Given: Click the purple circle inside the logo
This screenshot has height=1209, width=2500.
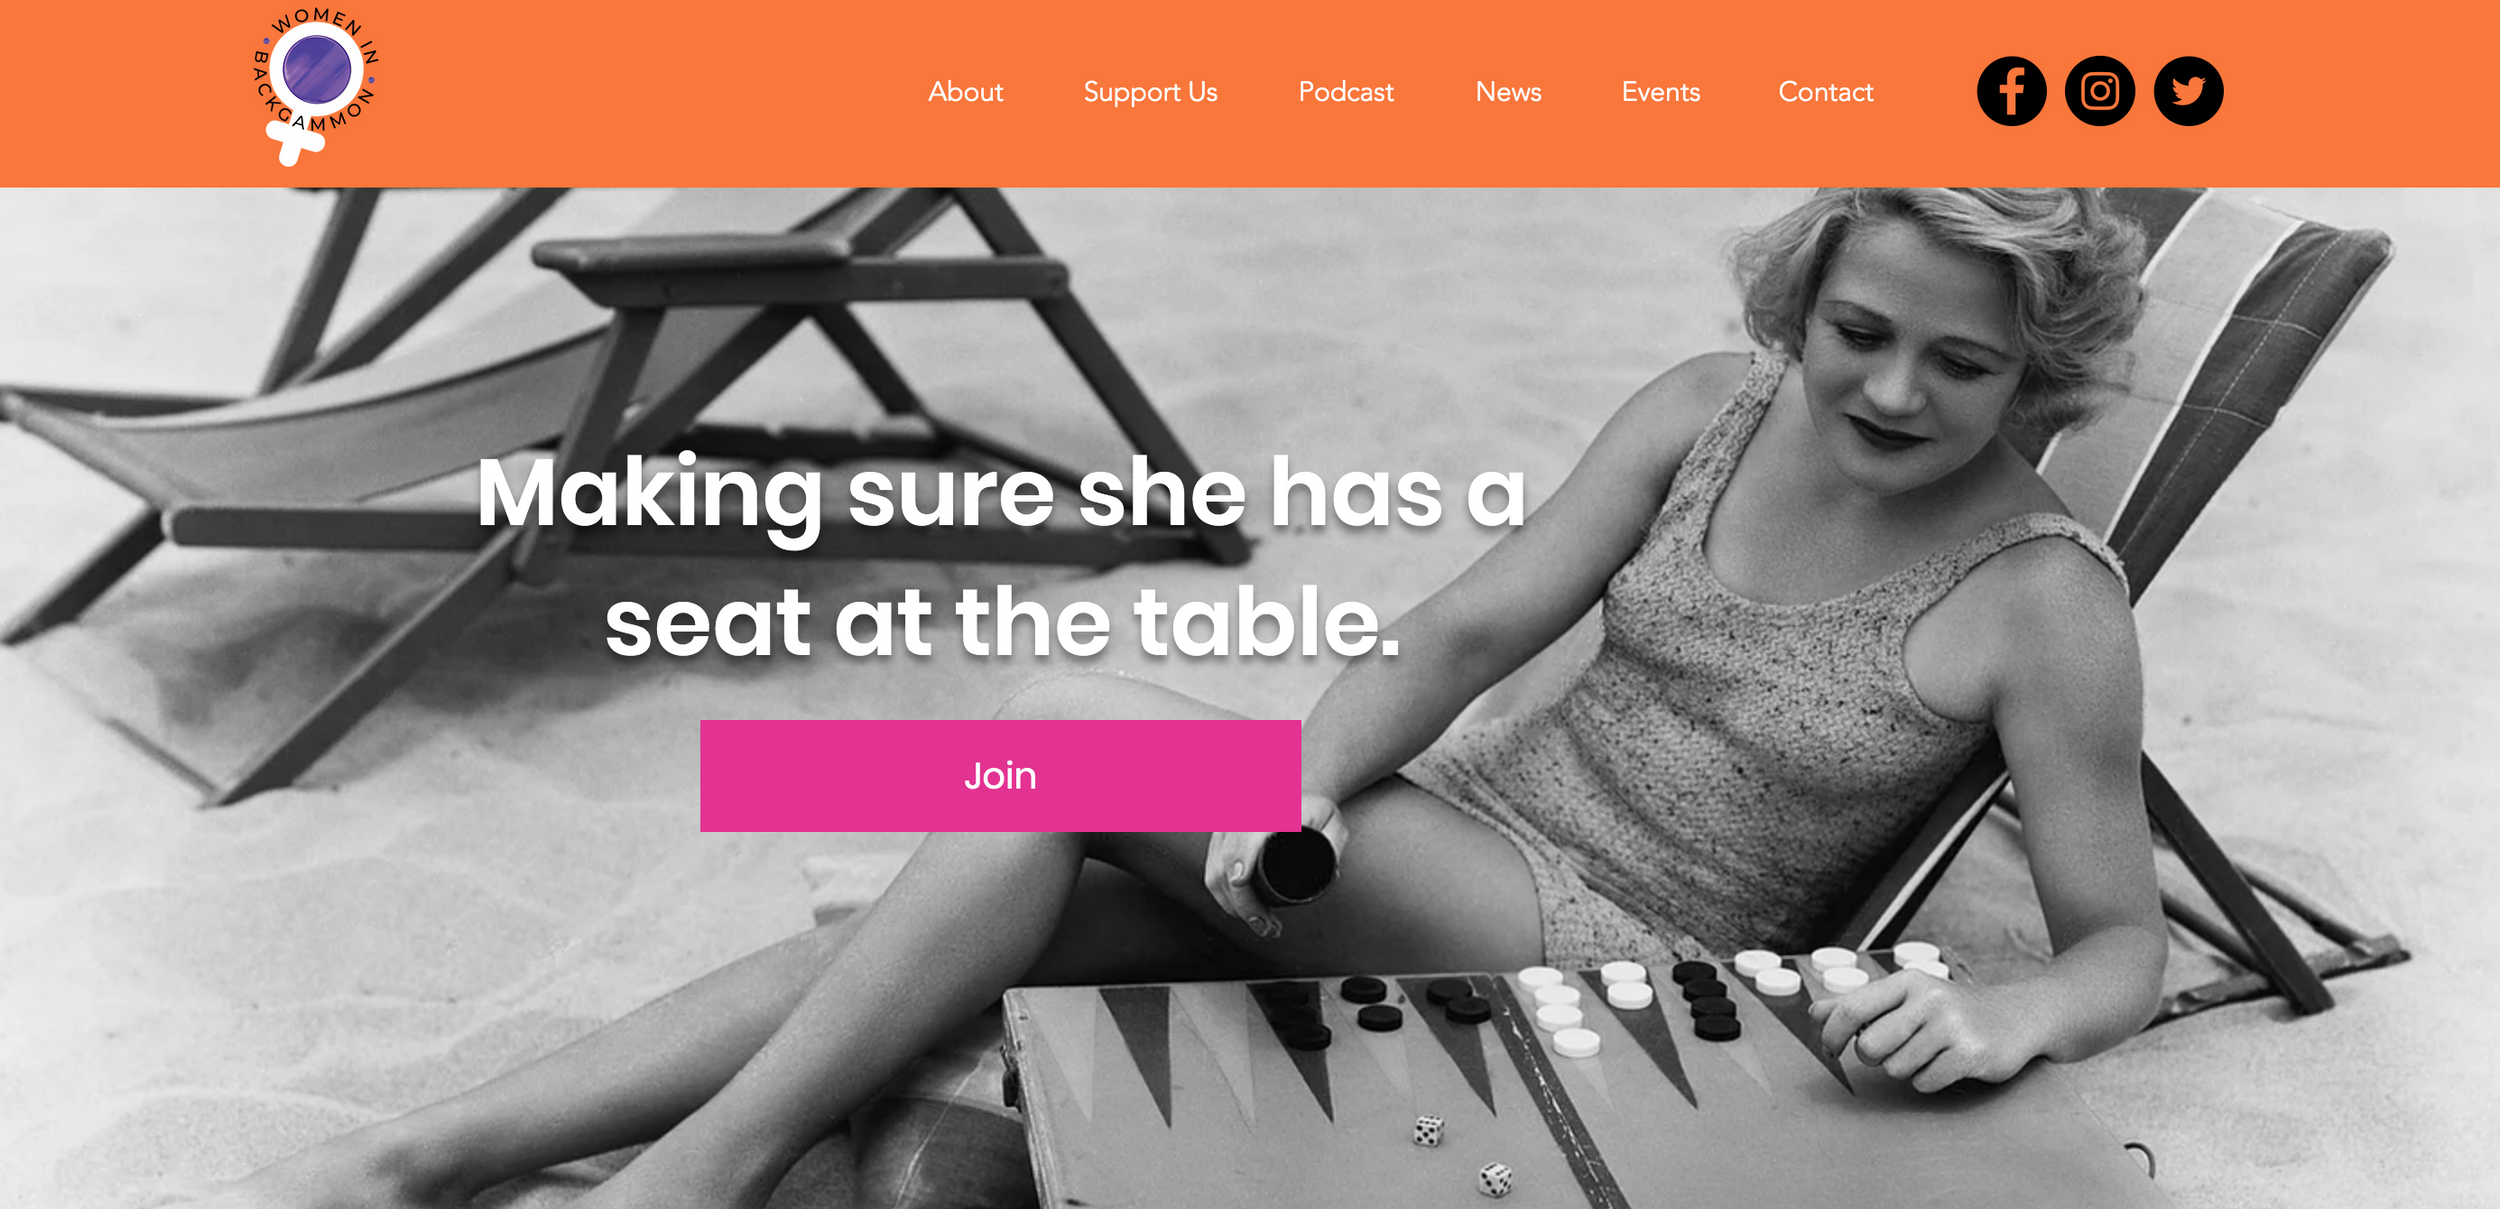Looking at the screenshot, I should [316, 69].
